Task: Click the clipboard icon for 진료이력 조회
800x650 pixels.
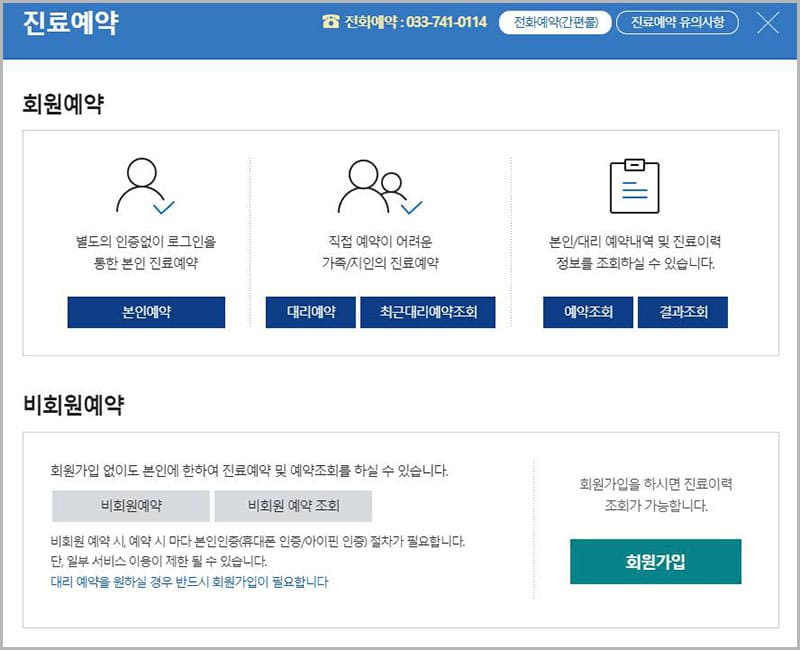Action: click(x=634, y=186)
